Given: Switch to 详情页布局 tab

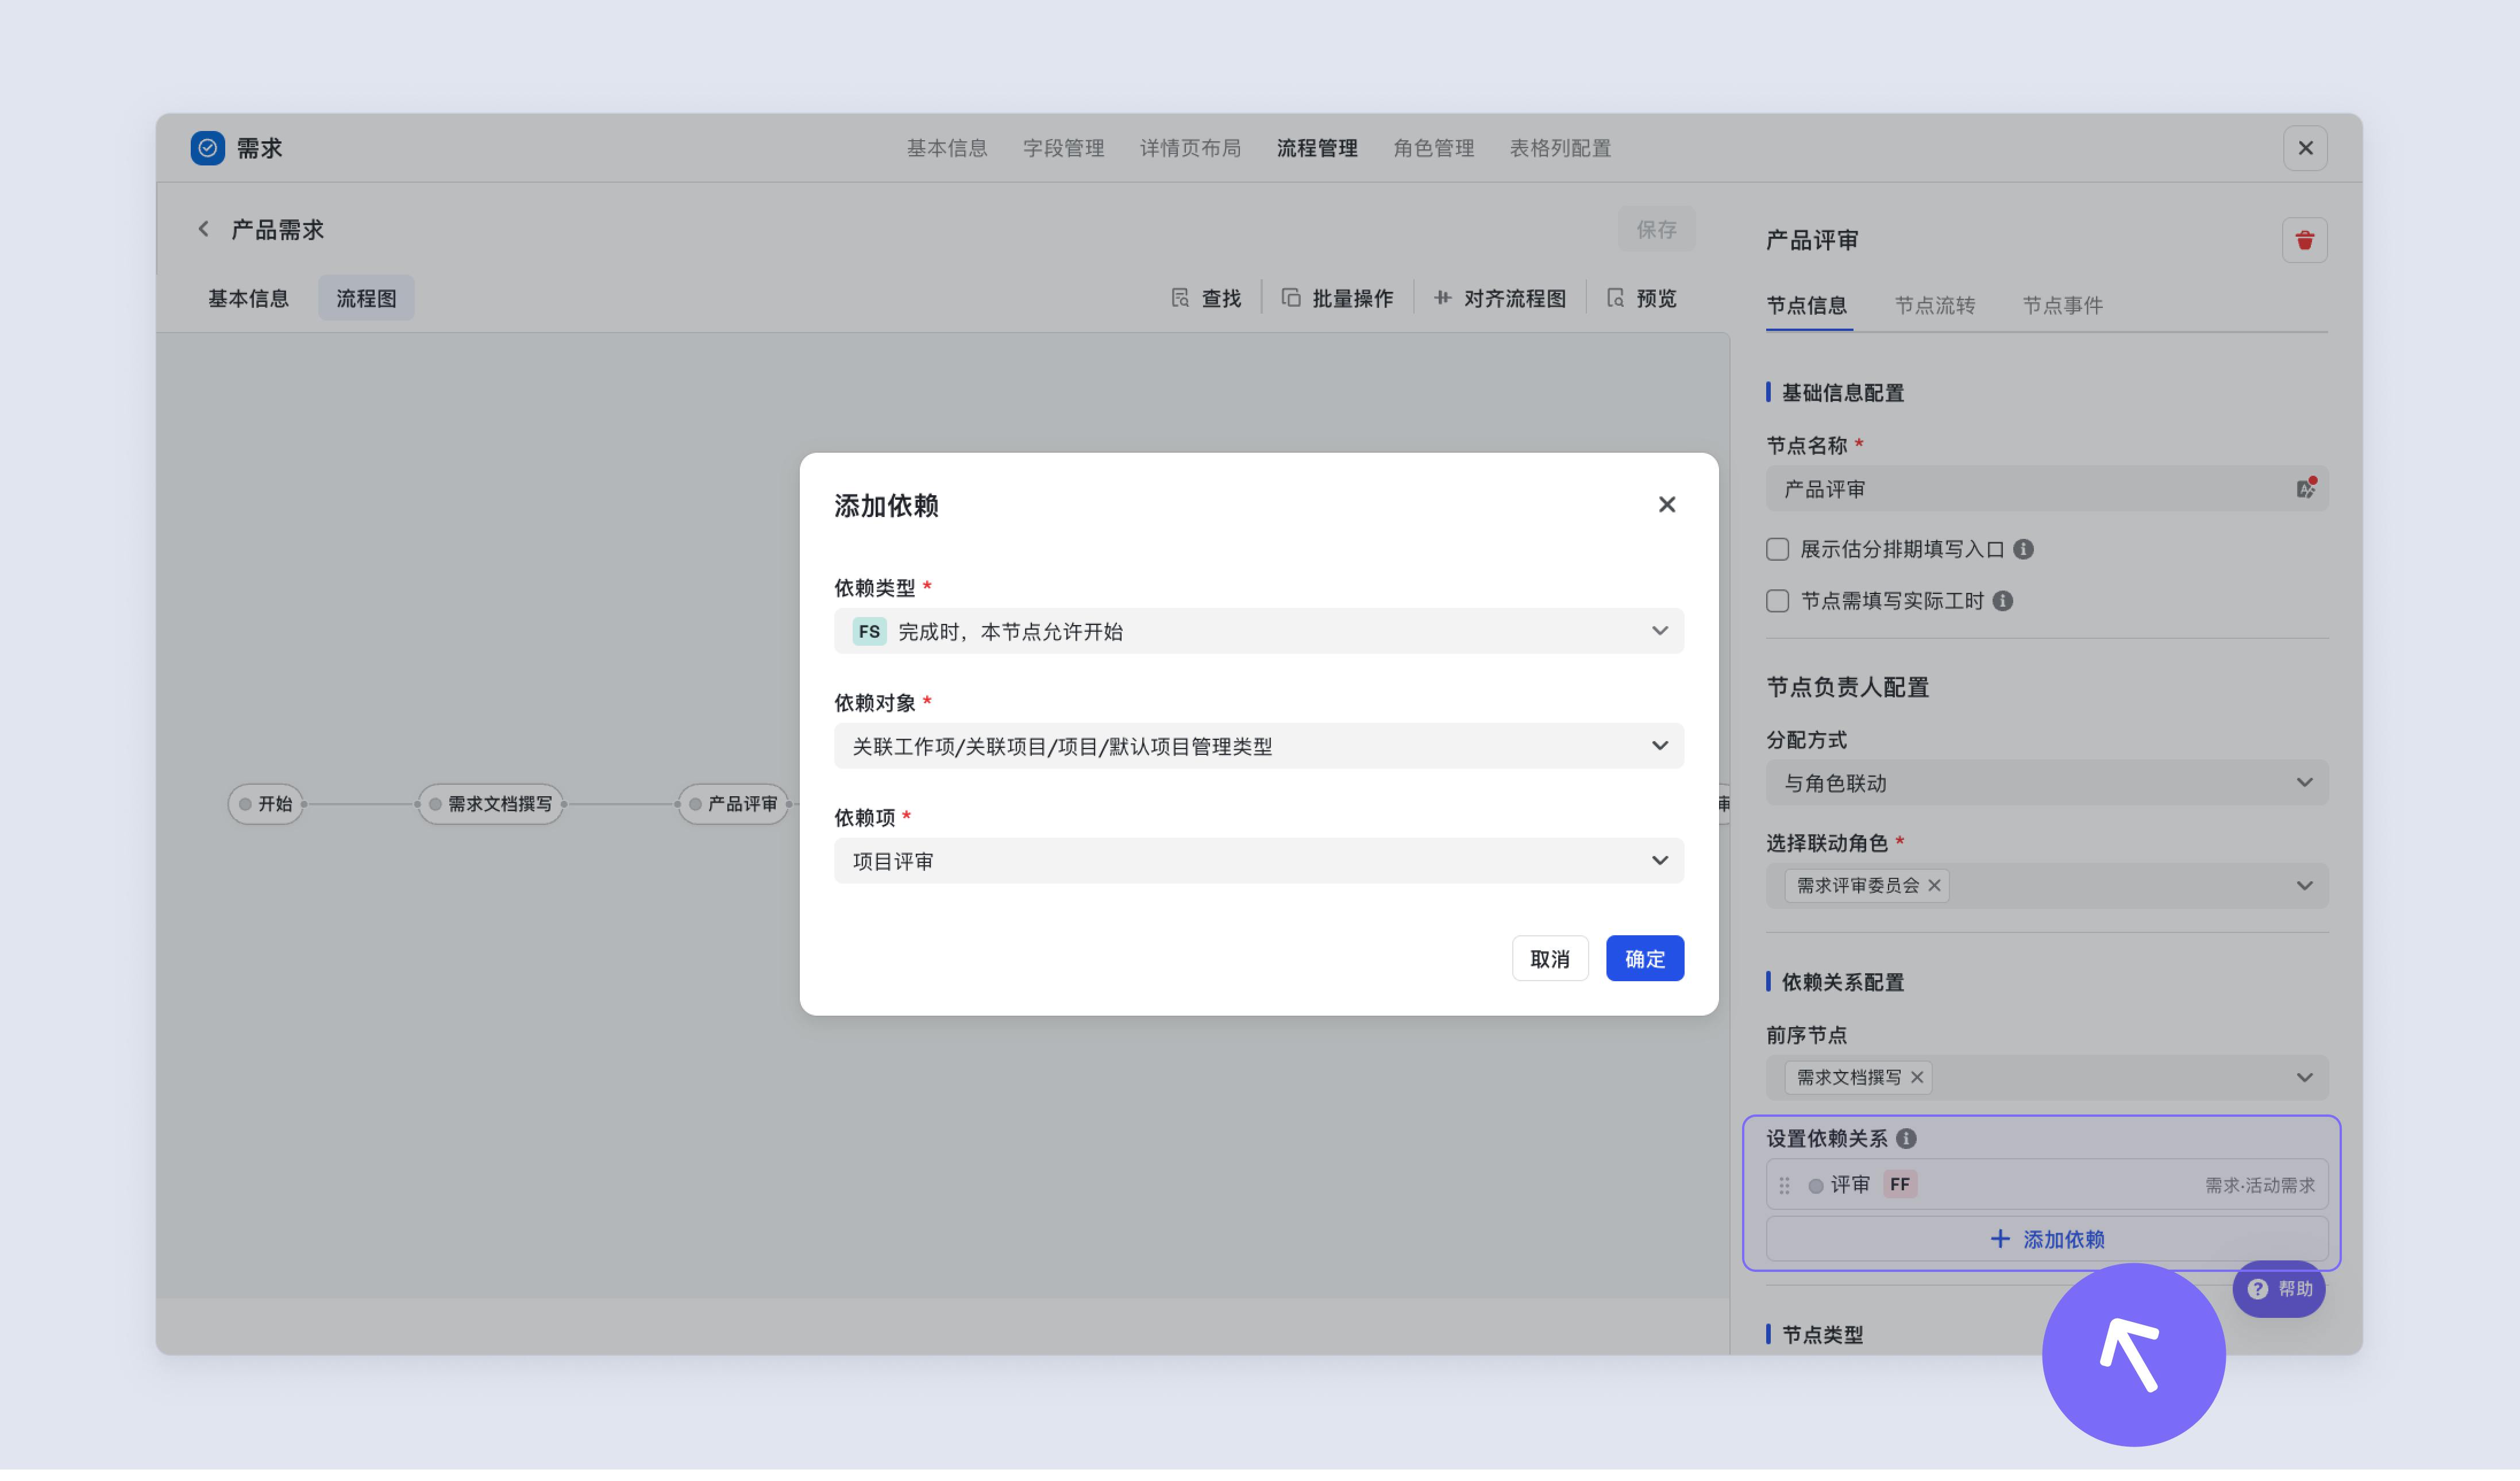Looking at the screenshot, I should click(1190, 148).
